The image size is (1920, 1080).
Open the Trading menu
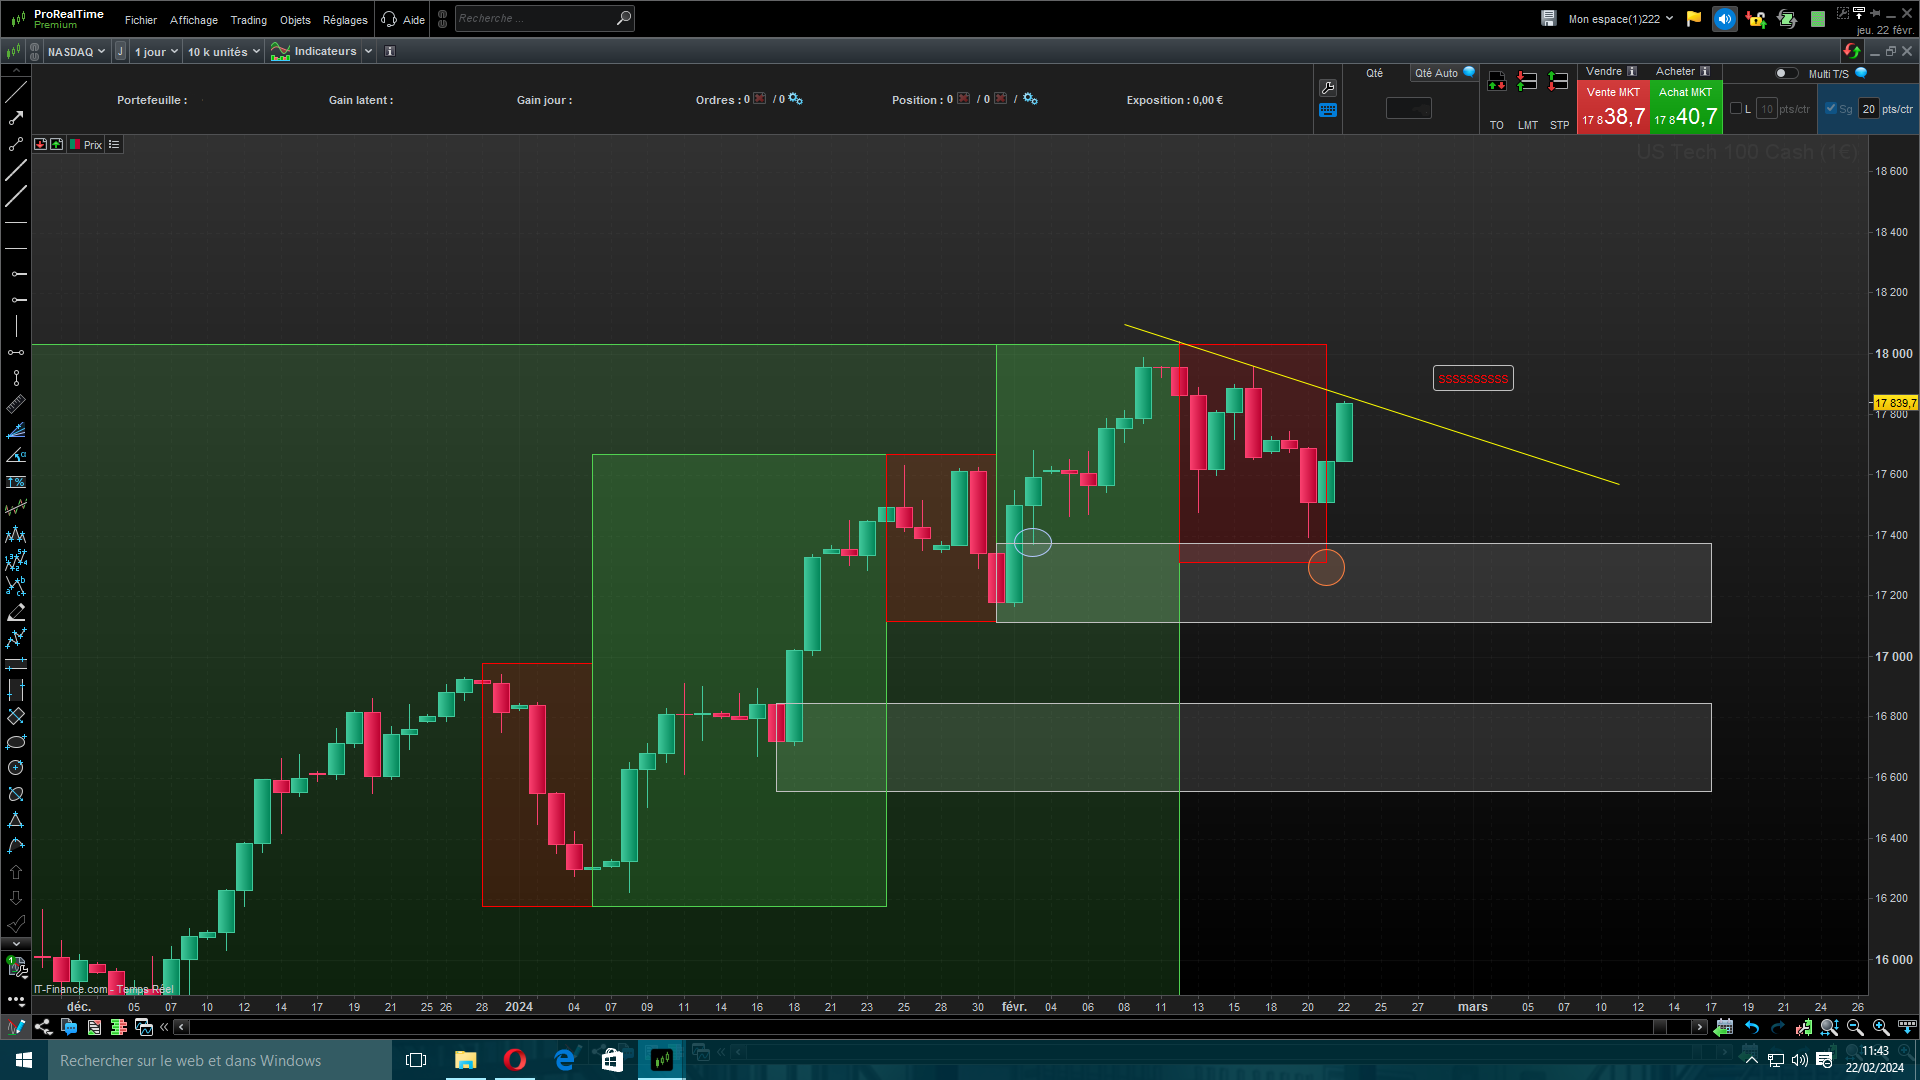coord(248,20)
